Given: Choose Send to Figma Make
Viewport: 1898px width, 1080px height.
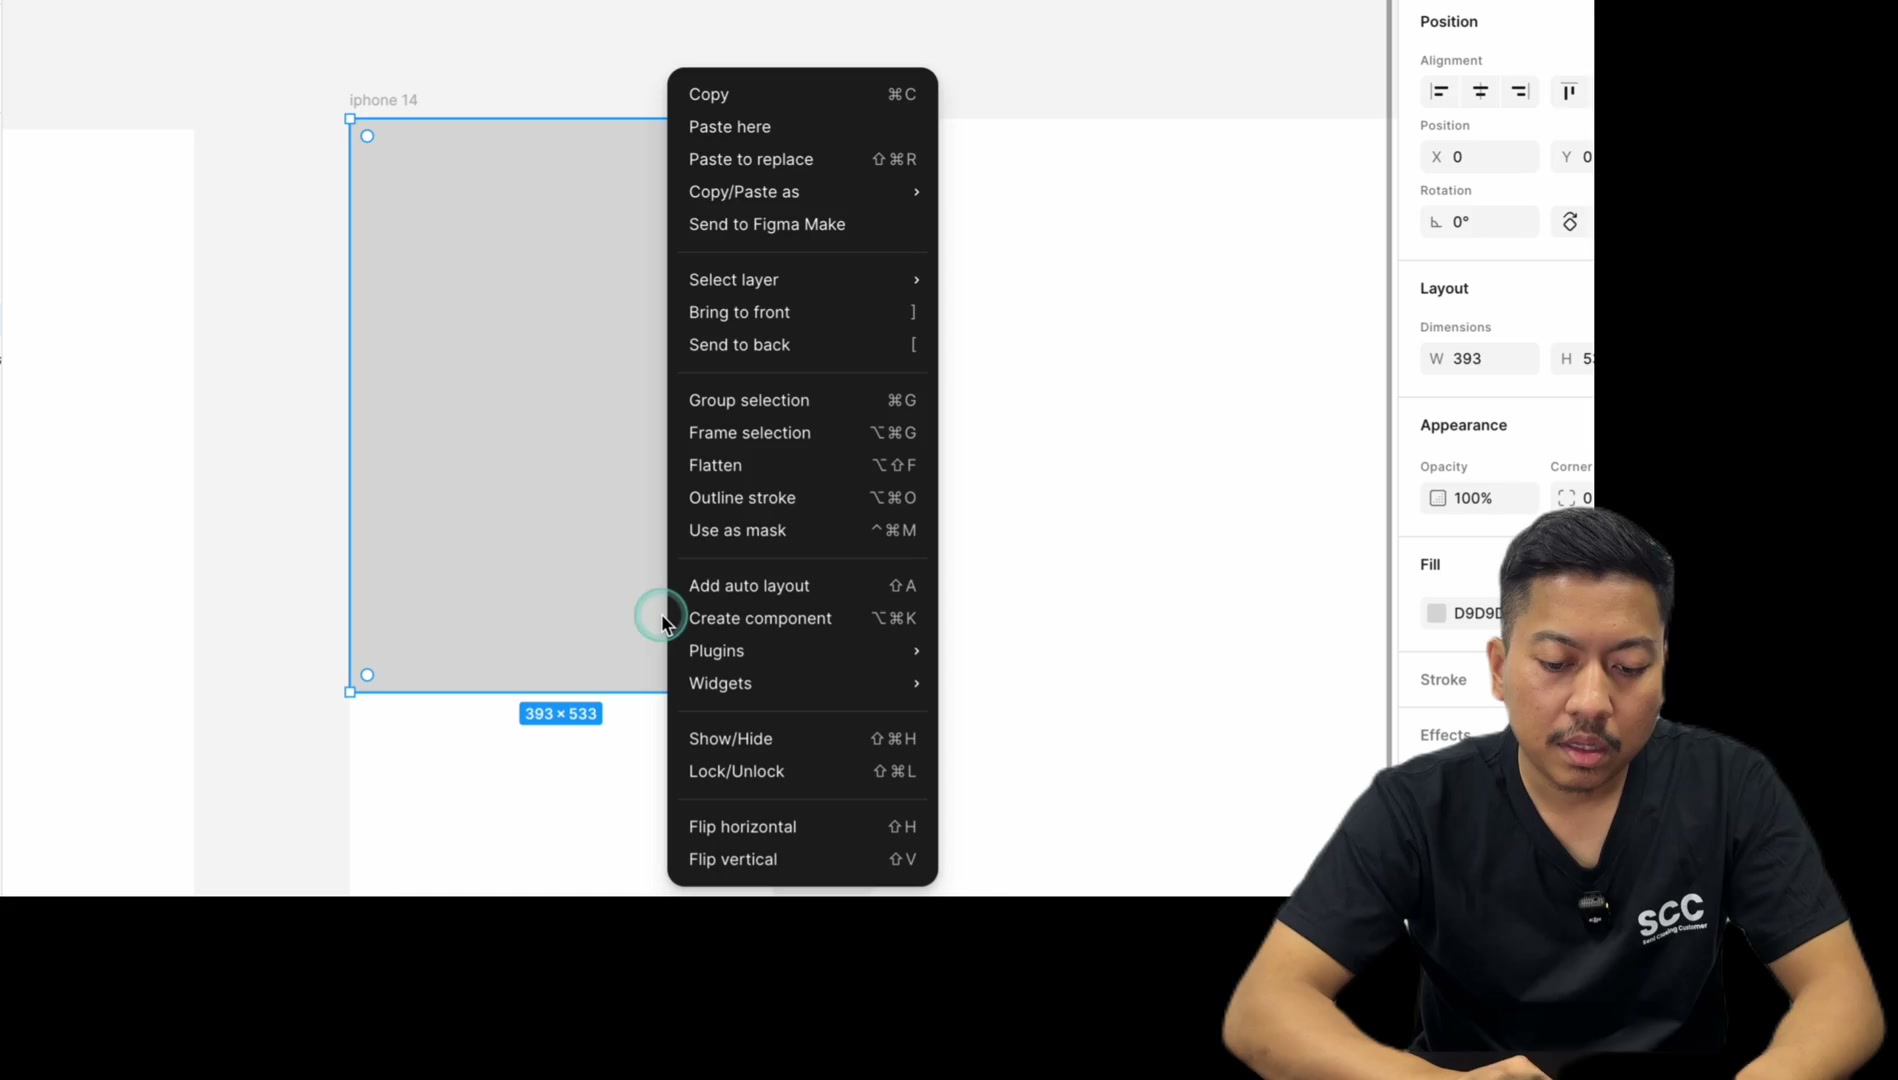Looking at the screenshot, I should tap(802, 224).
